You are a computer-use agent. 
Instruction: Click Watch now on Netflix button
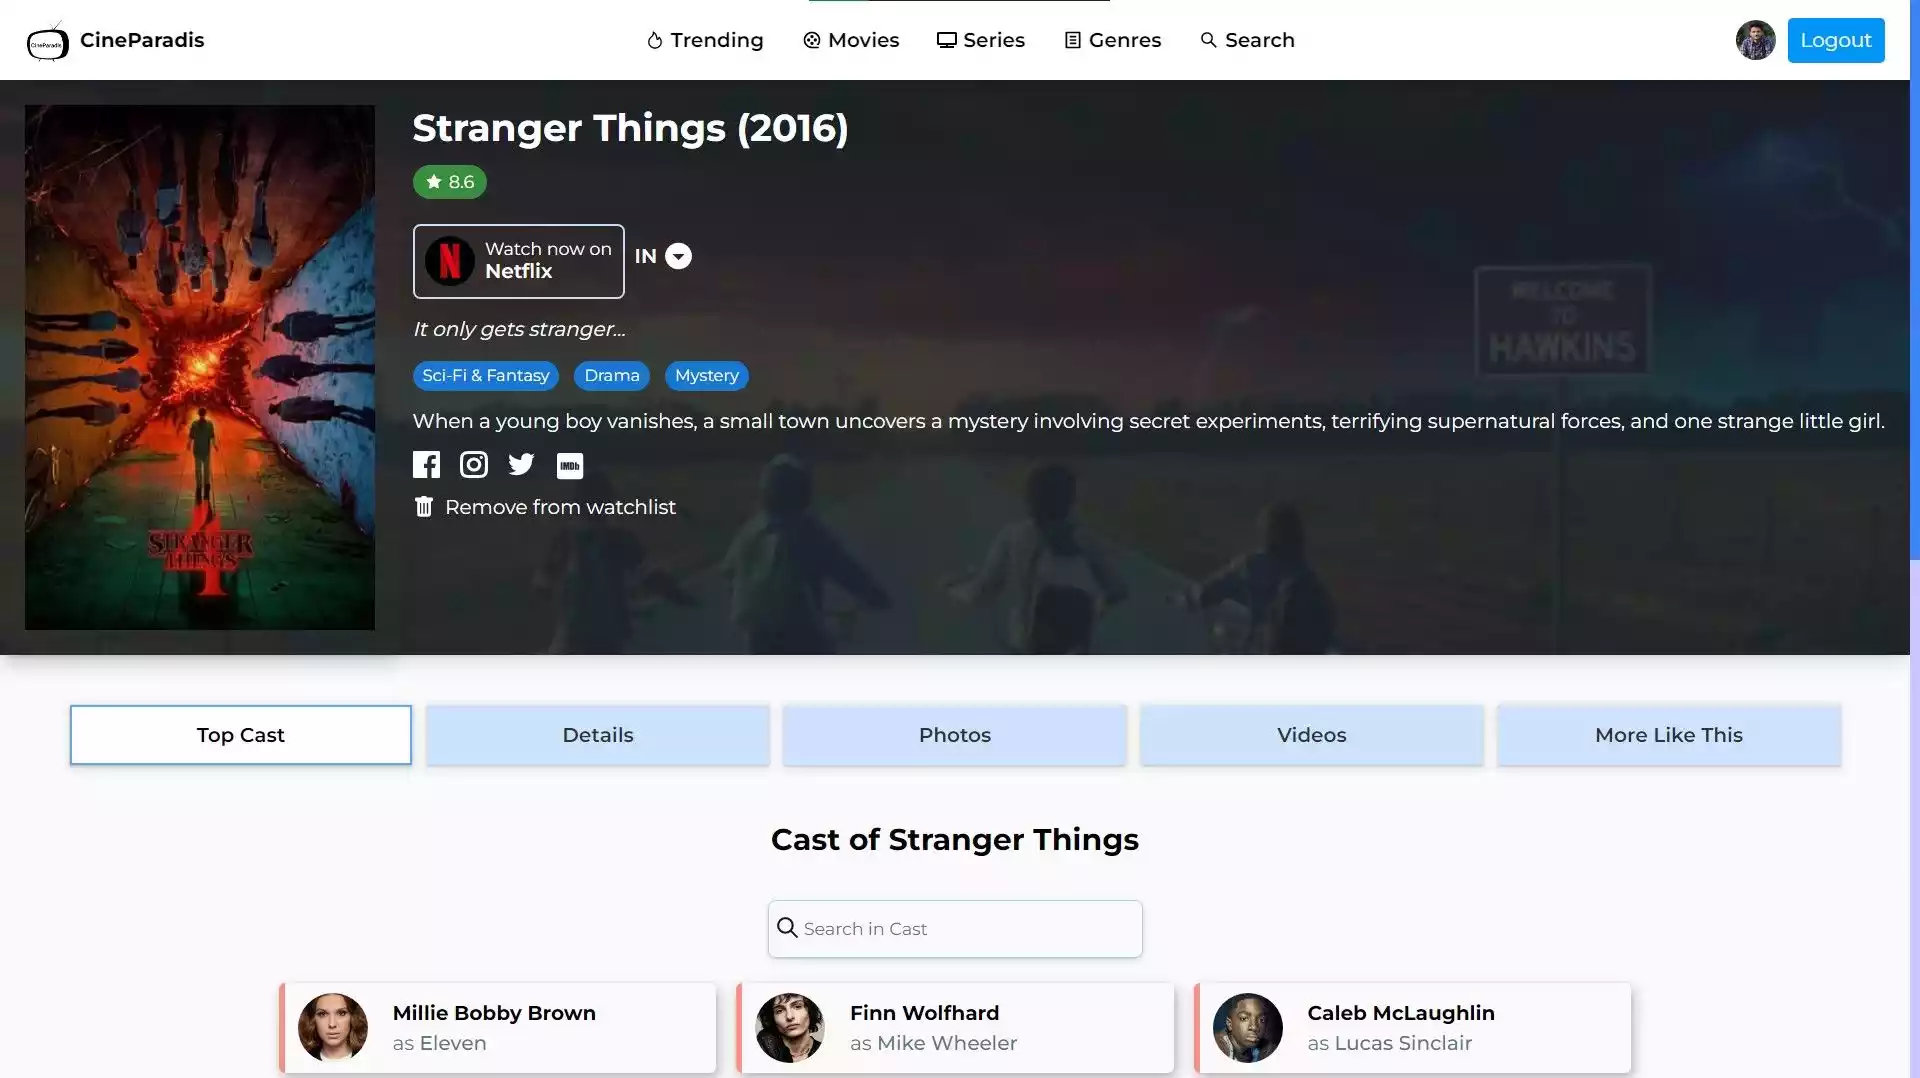pos(519,261)
